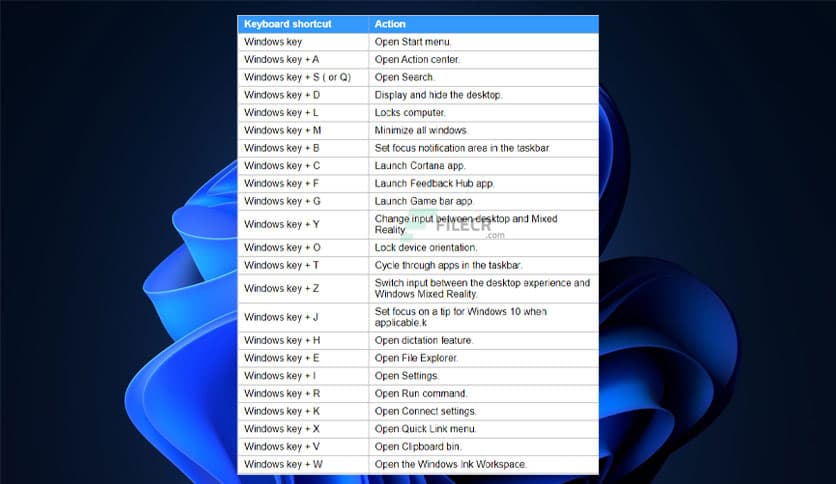Screen dimensions: 836x484
Task: Click the 'Windows key + I' cell
Action: (303, 376)
